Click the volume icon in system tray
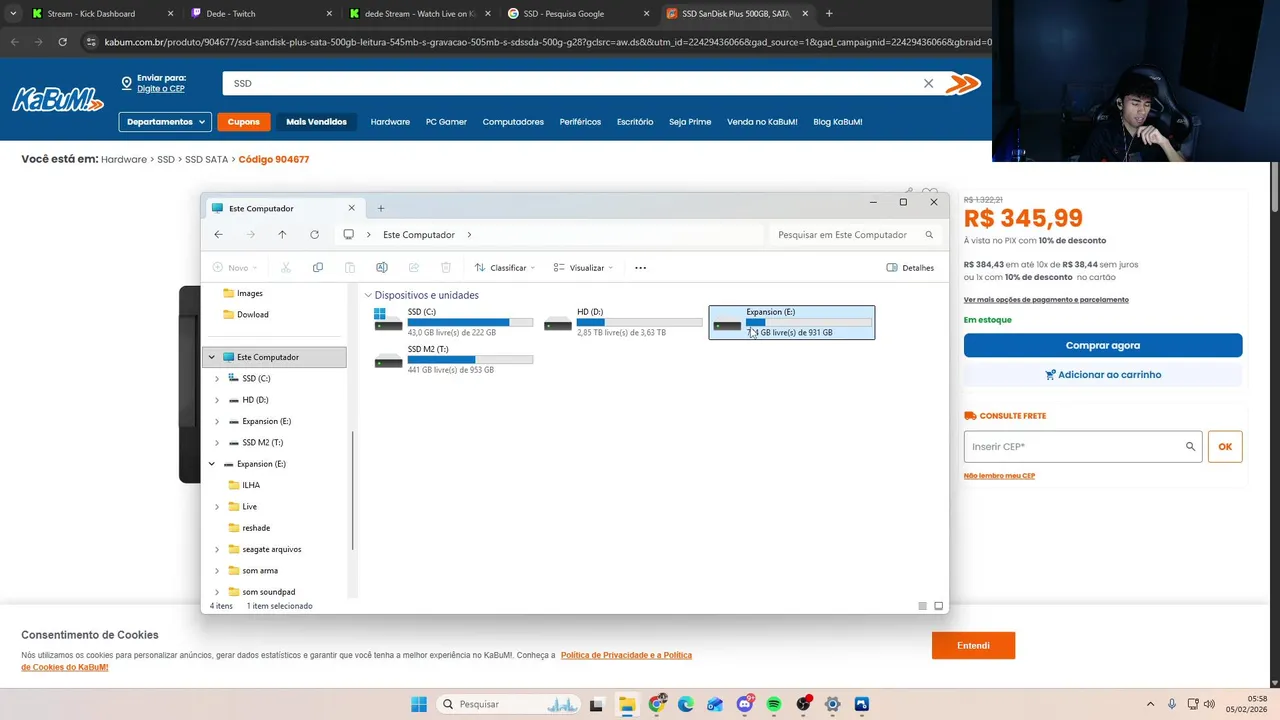Screen dimensions: 1280x720 (1209, 704)
